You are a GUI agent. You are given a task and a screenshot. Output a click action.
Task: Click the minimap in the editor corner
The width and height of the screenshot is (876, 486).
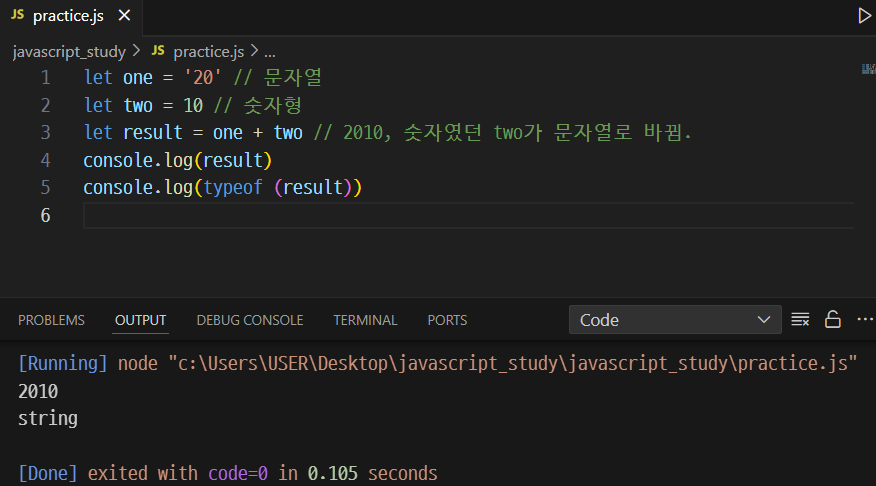point(868,69)
